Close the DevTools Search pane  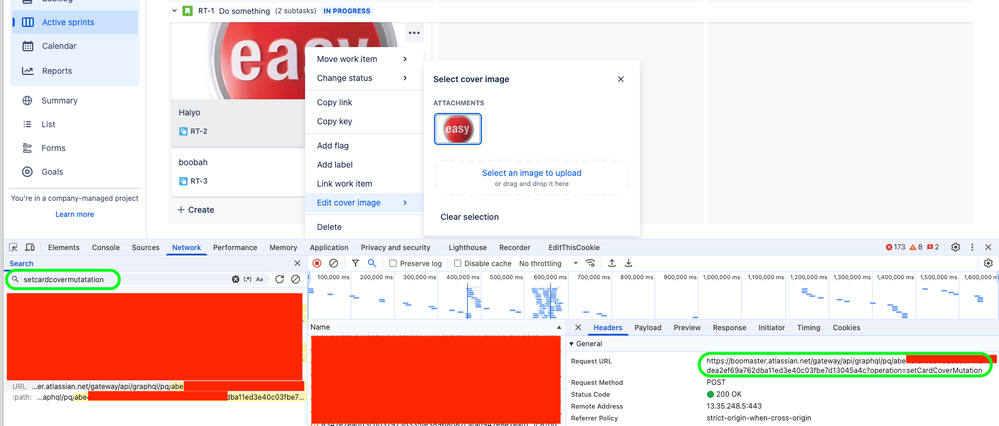pyautogui.click(x=297, y=263)
